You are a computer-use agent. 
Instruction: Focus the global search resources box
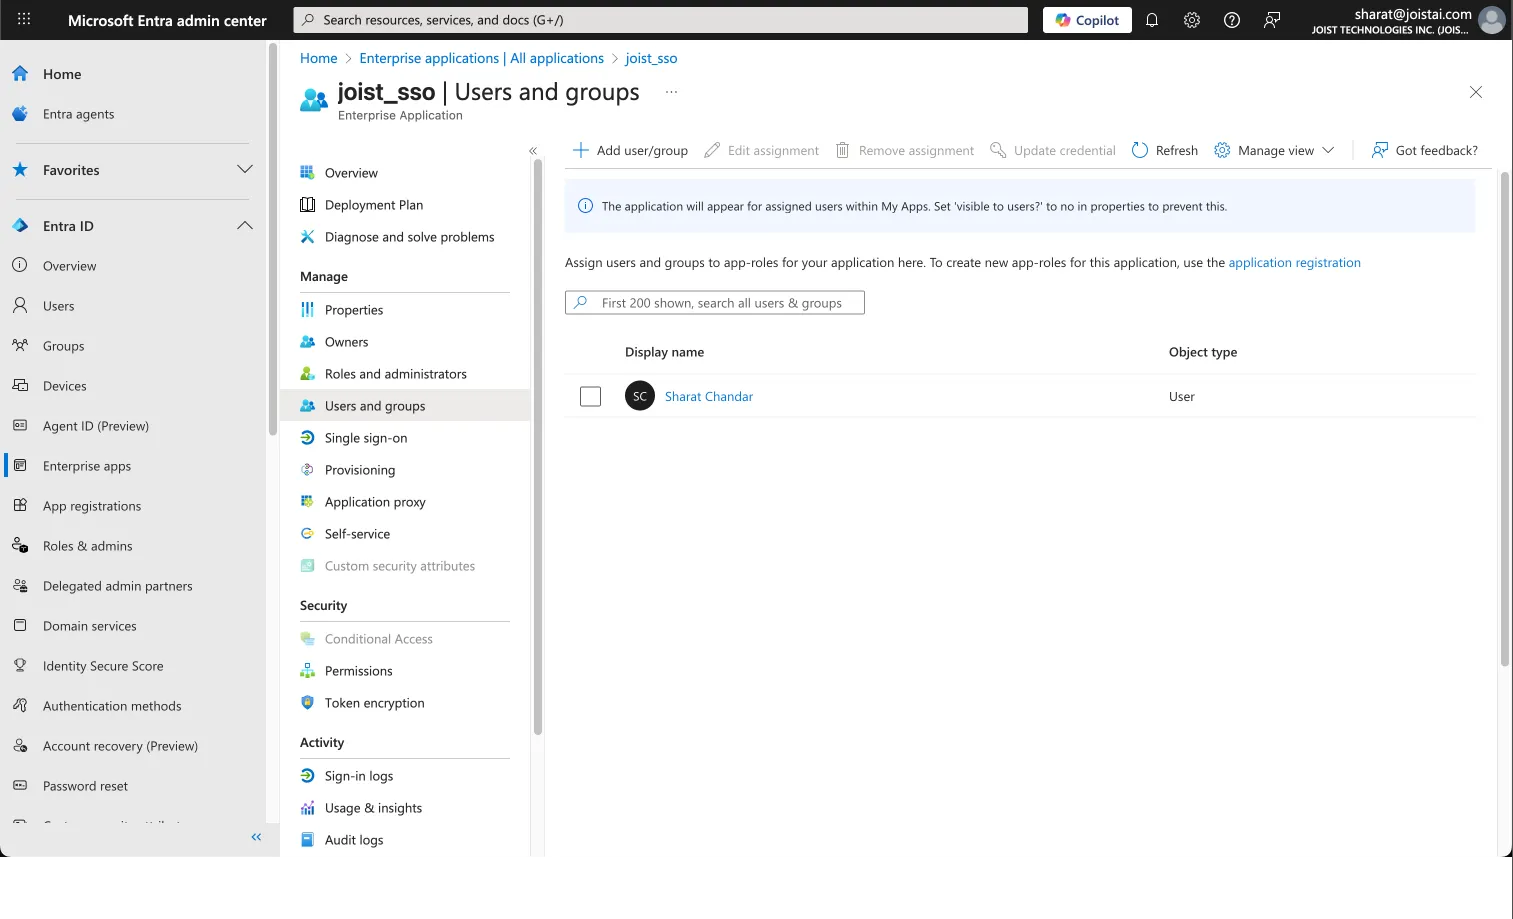(x=661, y=20)
